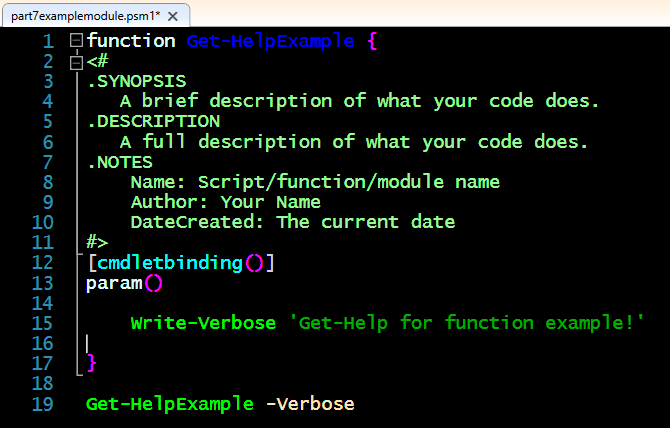
Task: Click the Get-HelpExample name on line 1
Action: [270, 41]
